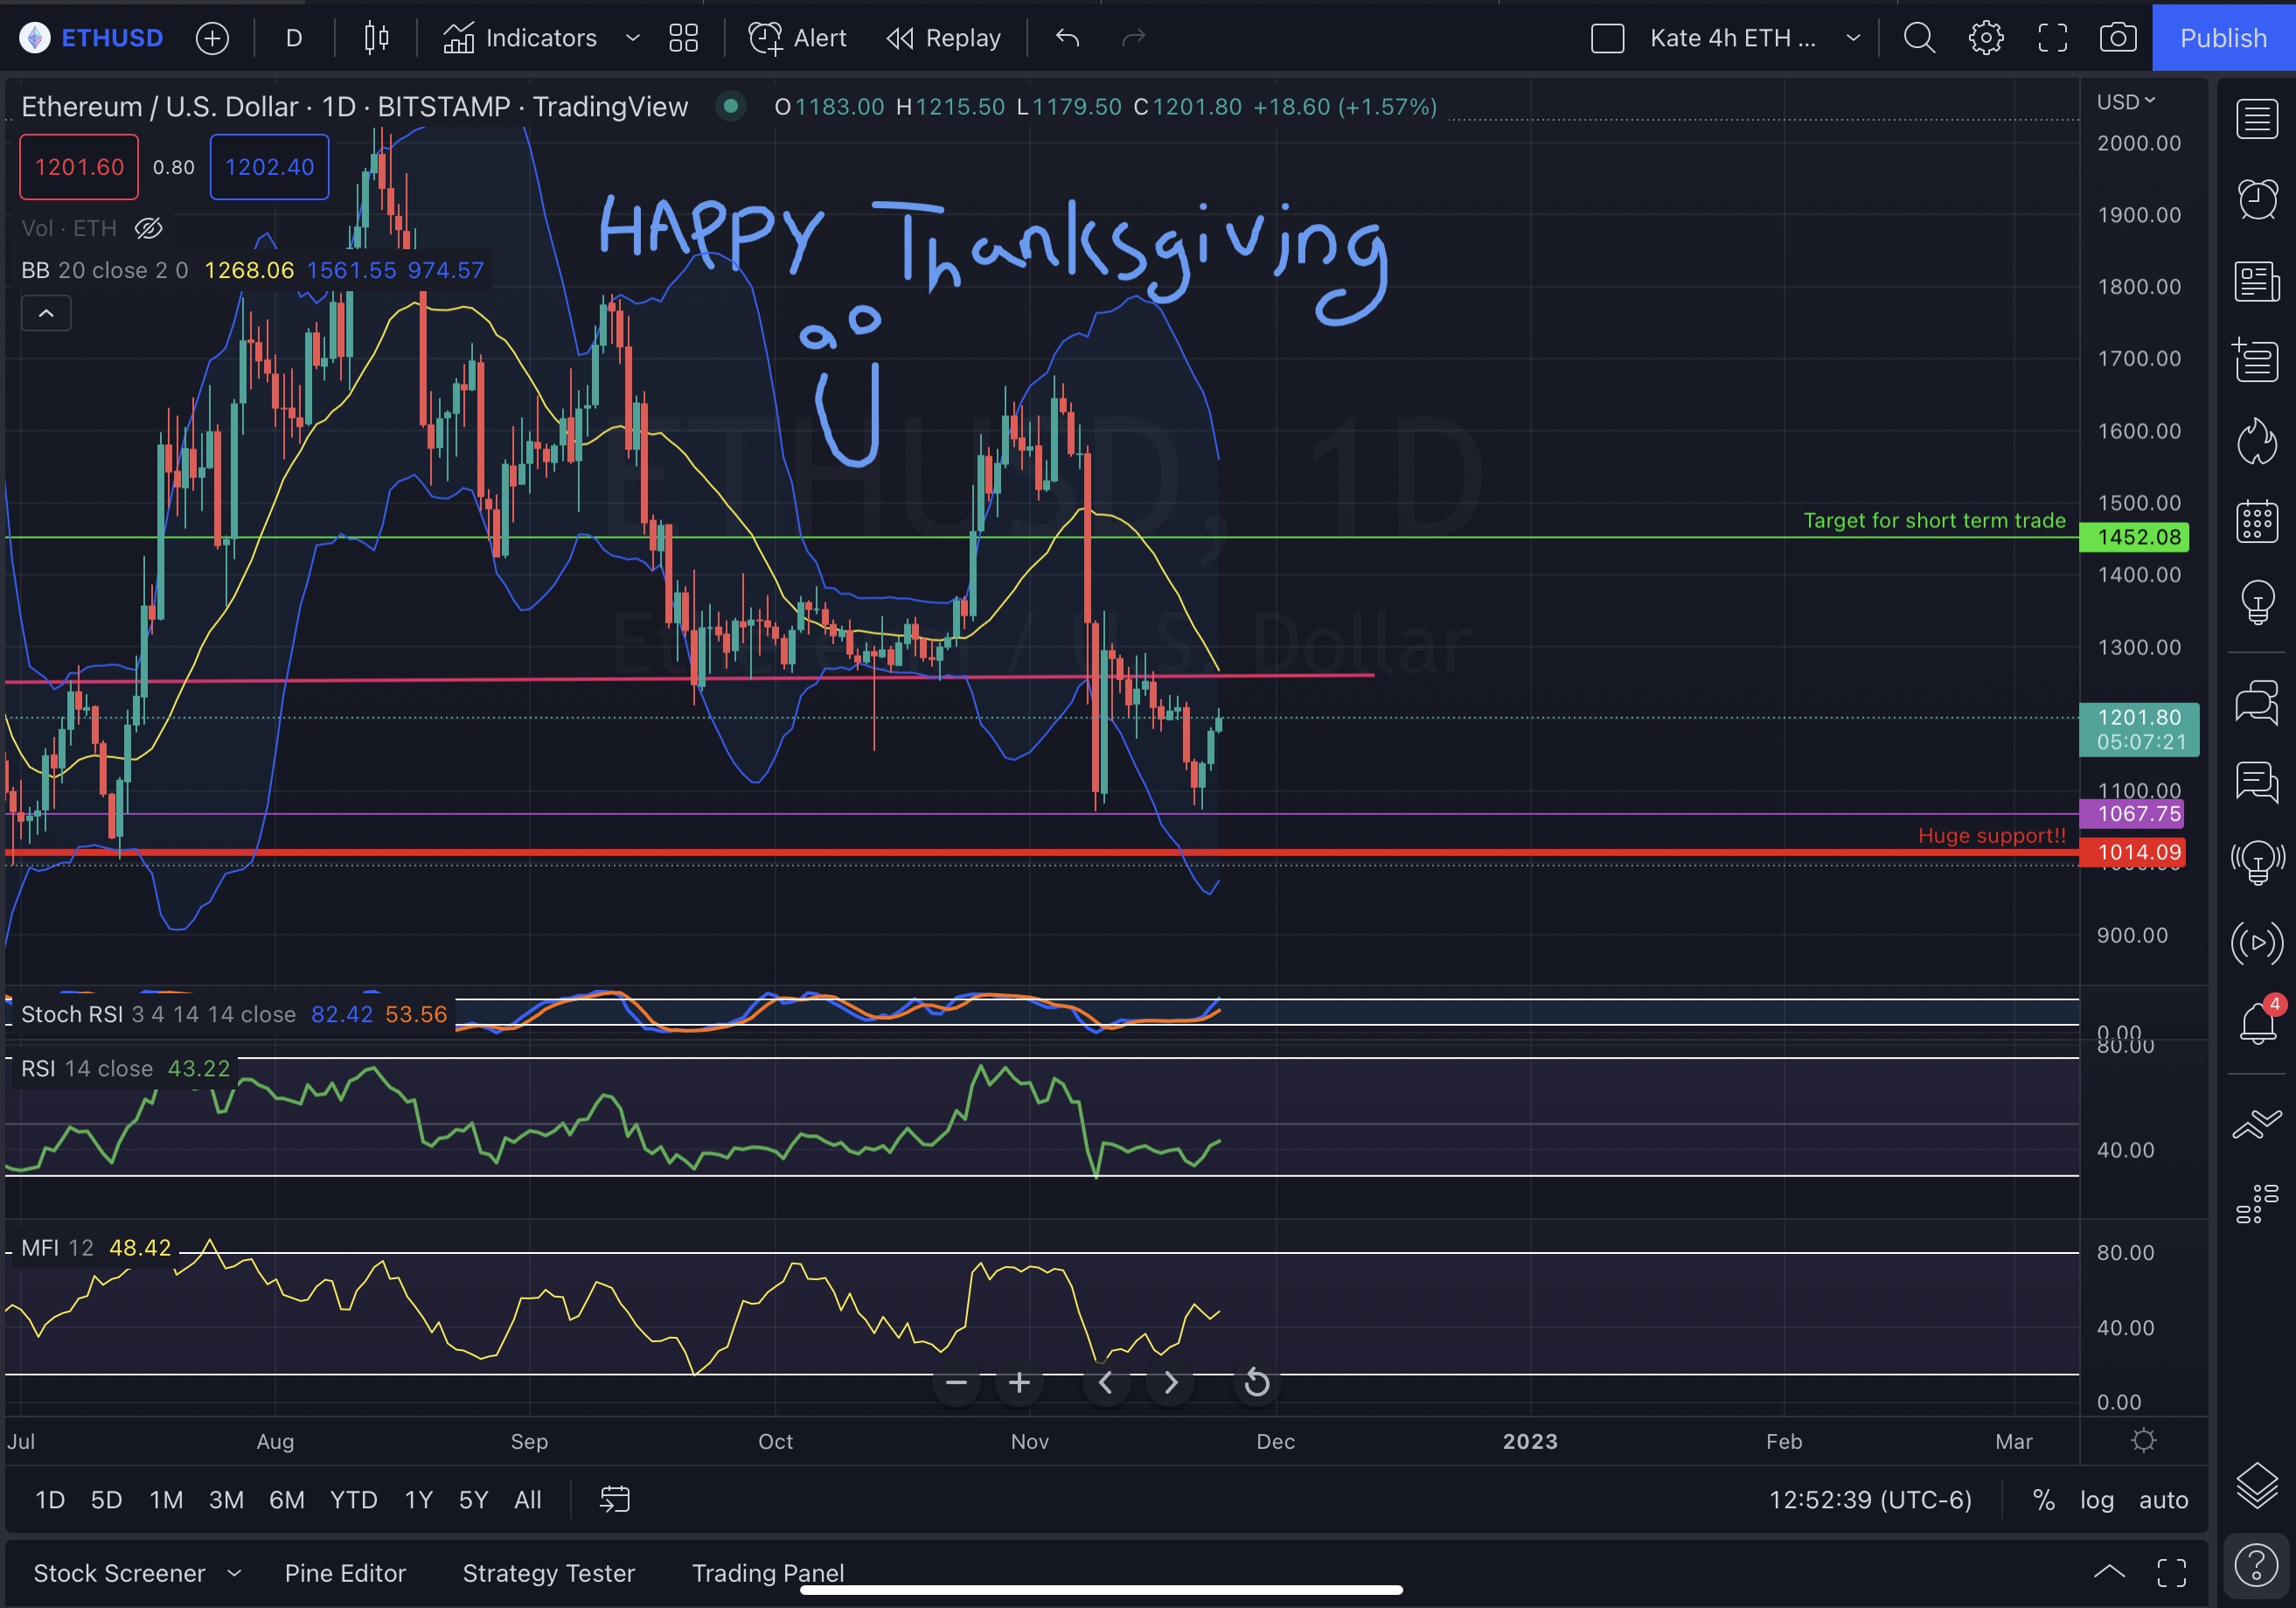Enable log scale on the price axis
This screenshot has width=2296, height=1608.
2097,1500
